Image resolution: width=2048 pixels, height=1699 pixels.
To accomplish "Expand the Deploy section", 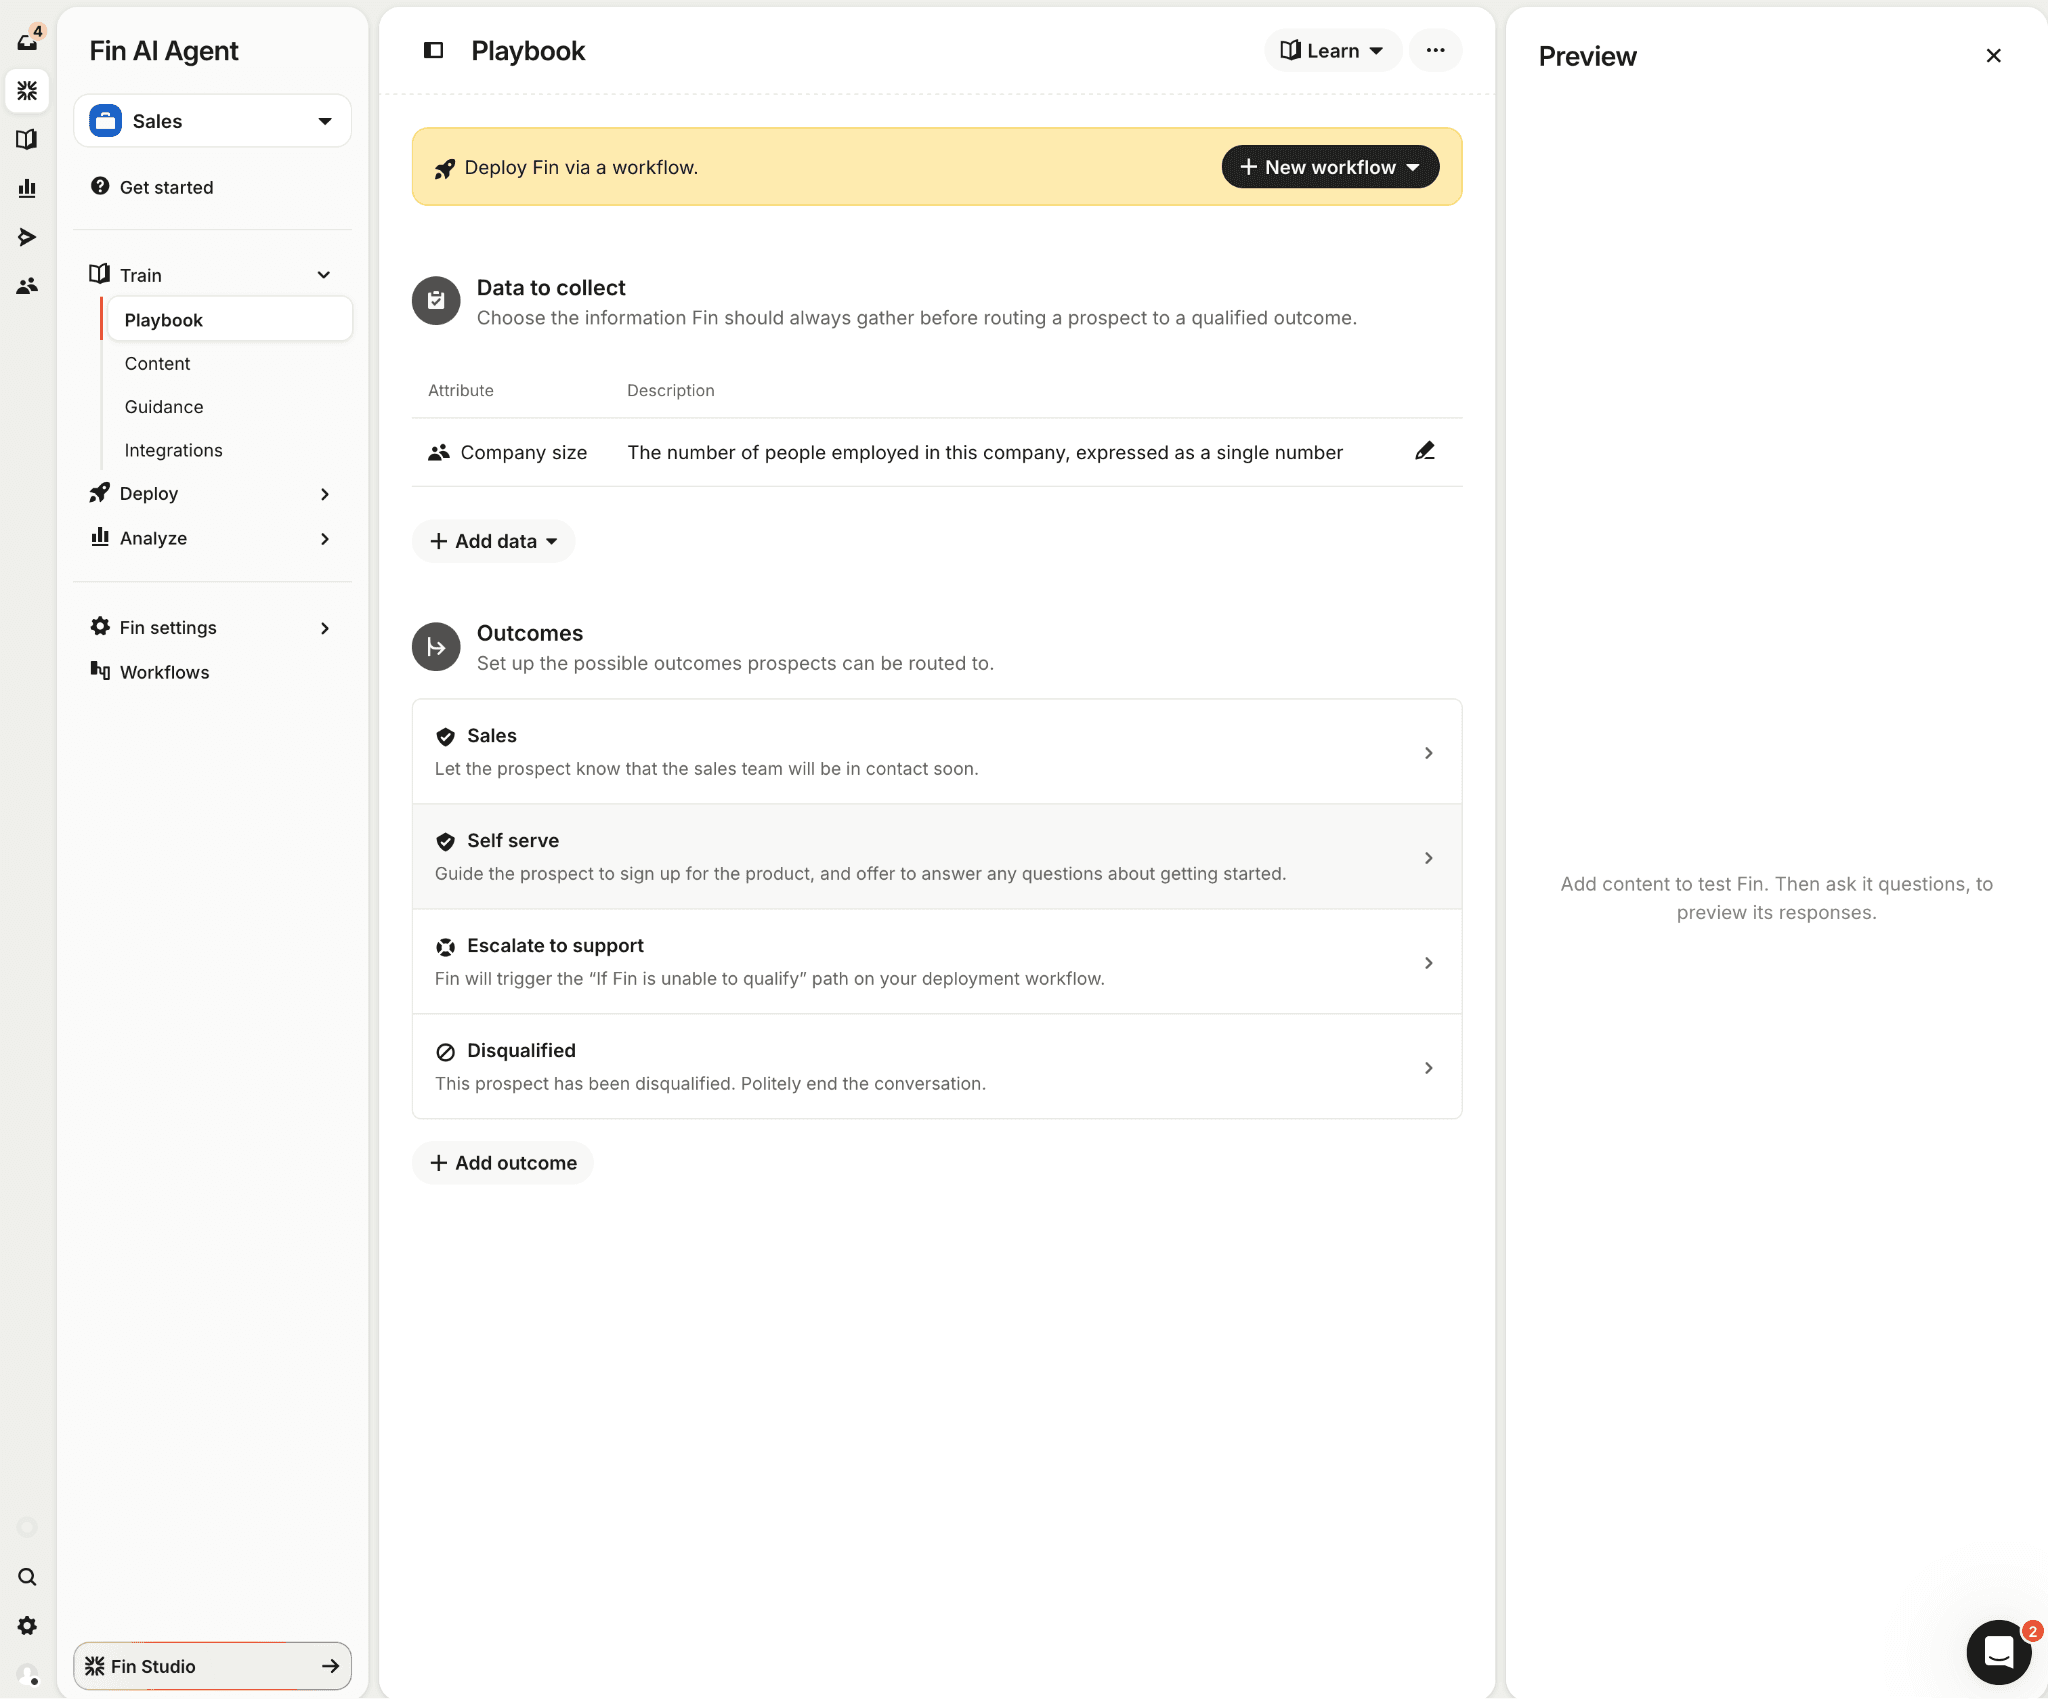I will [212, 494].
